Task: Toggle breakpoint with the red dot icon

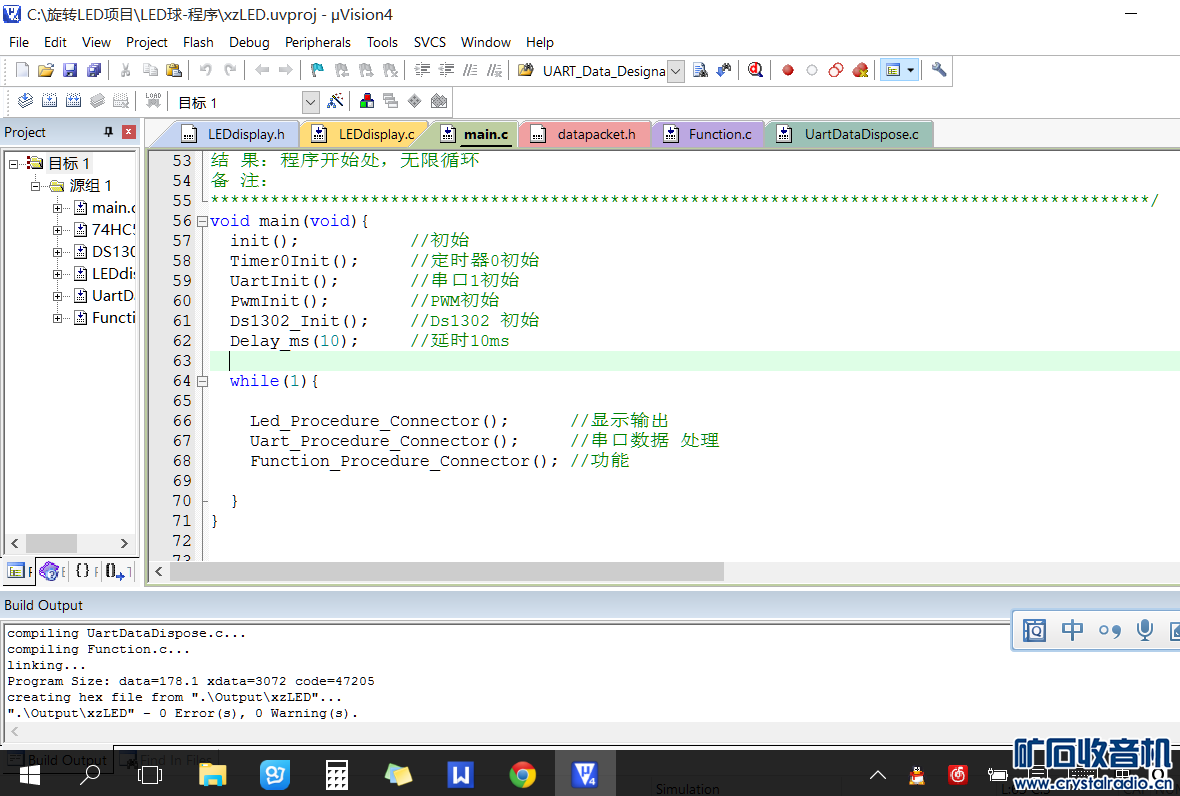Action: (788, 70)
